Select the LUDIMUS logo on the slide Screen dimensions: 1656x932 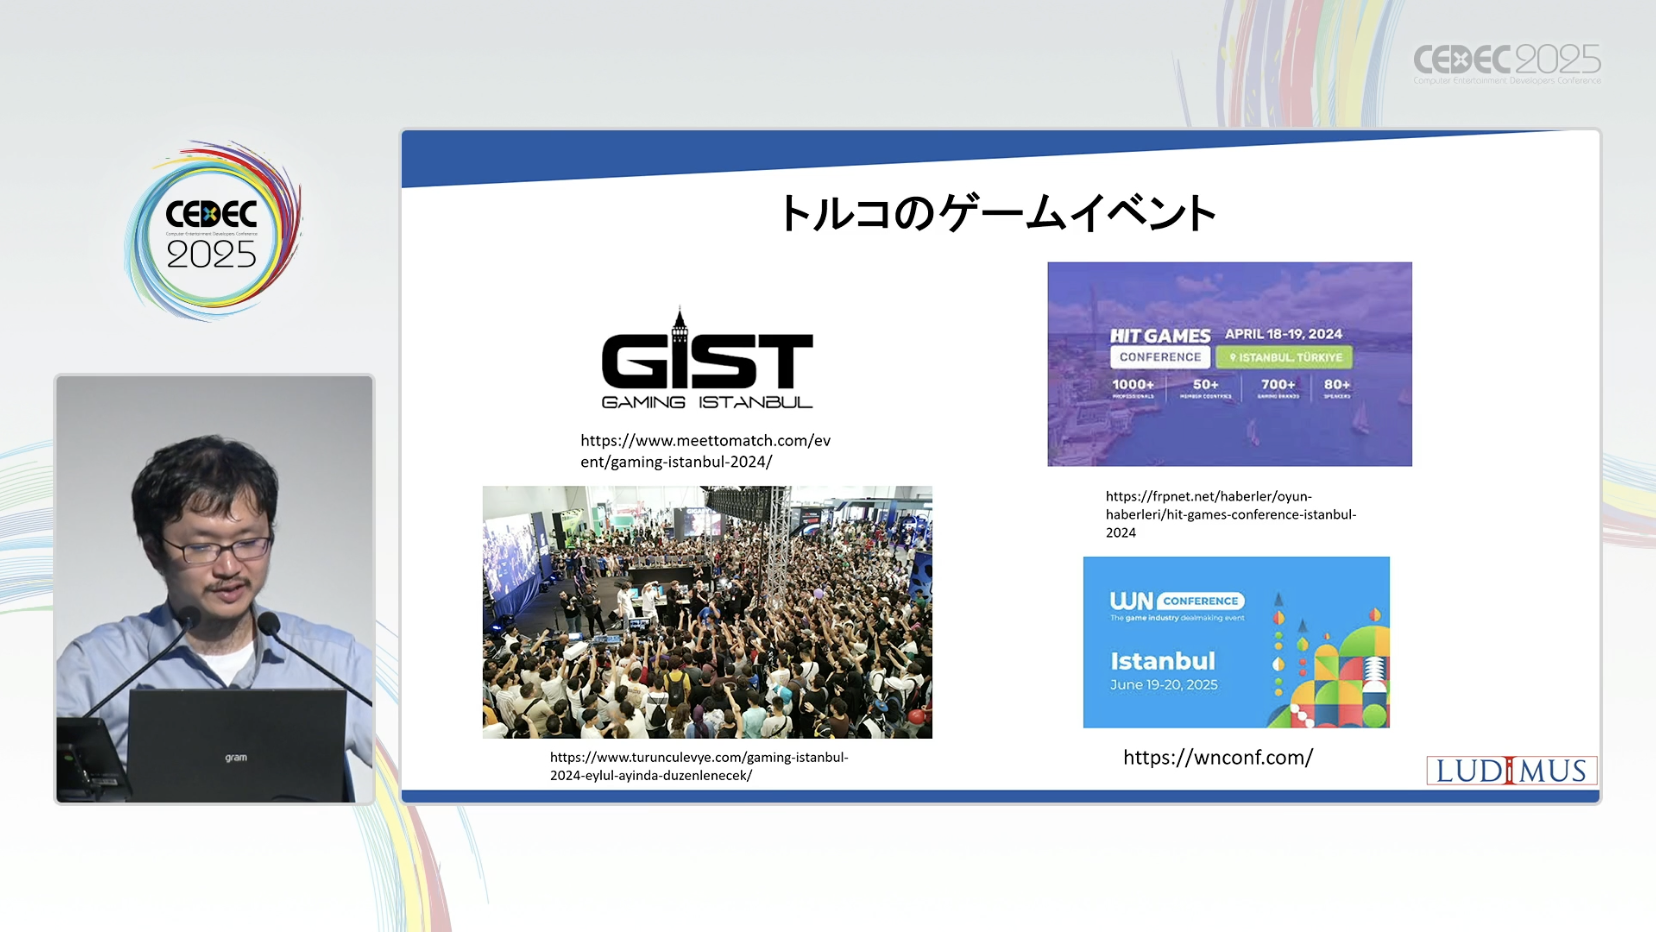1511,770
